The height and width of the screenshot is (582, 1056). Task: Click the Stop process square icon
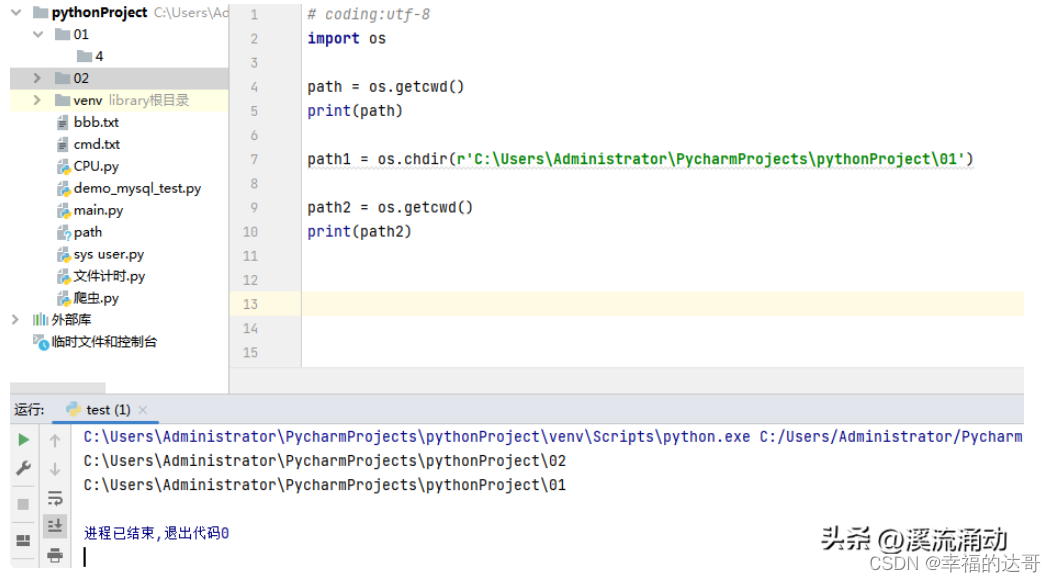tap(24, 504)
